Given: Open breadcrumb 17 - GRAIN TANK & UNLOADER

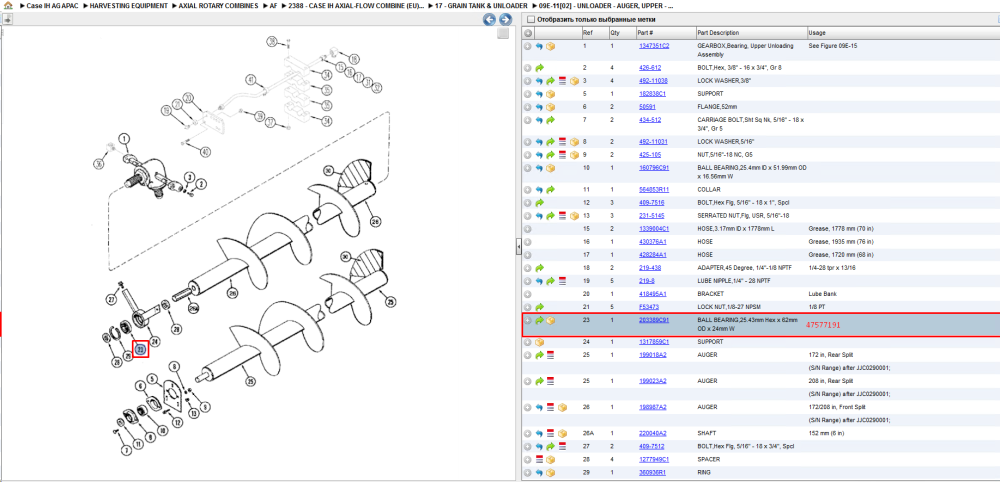Looking at the screenshot, I should click(482, 5).
